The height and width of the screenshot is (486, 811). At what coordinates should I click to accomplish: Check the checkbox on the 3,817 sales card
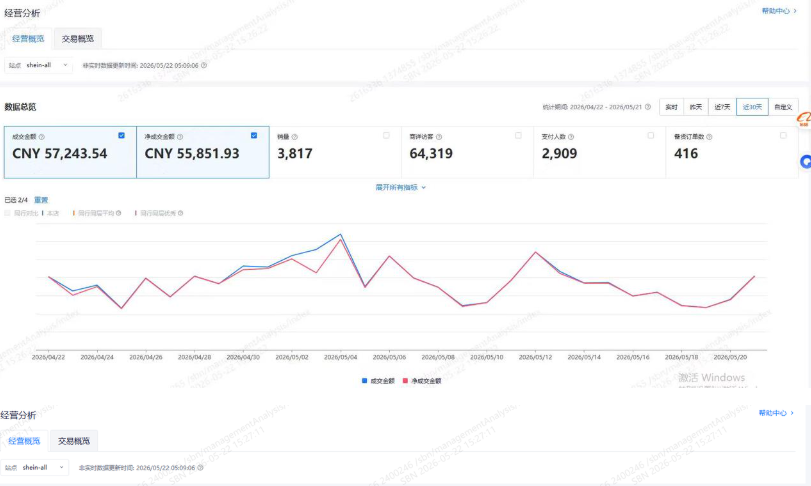386,135
